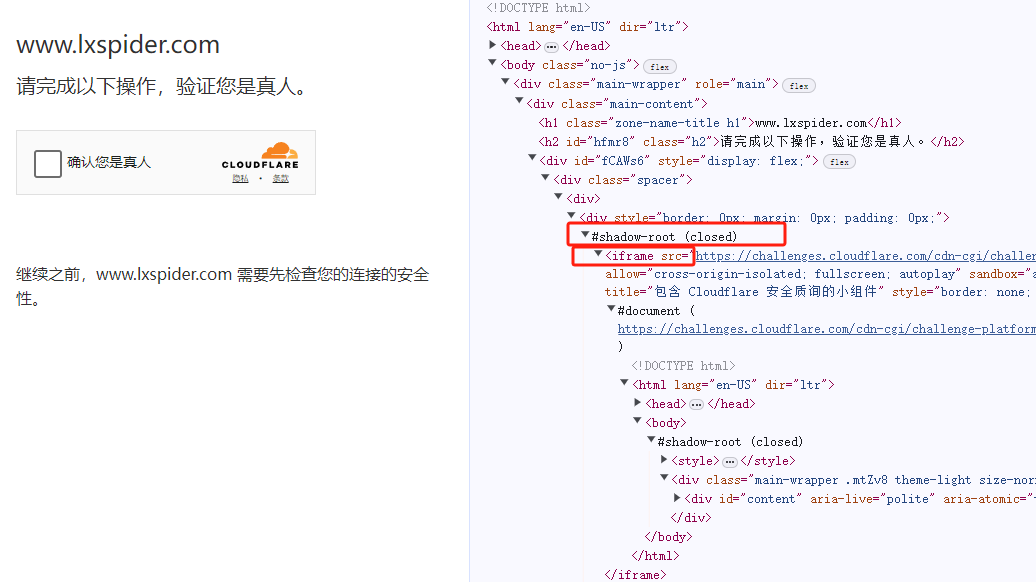The image size is (1036, 582).
Task: Select the inner <!DOCTYPE html> line
Action: (x=683, y=366)
